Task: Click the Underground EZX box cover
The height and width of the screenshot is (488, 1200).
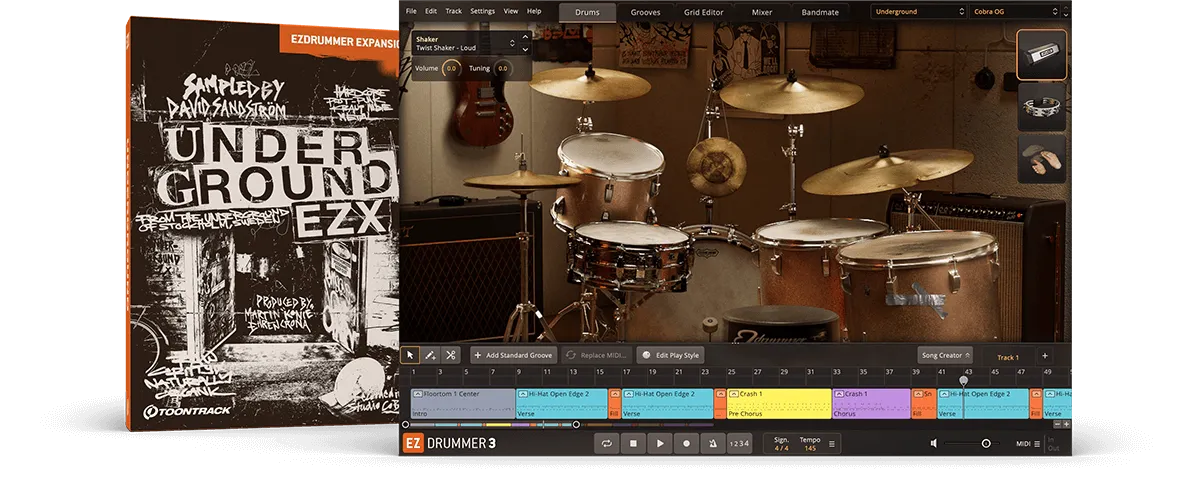Action: [x=263, y=225]
